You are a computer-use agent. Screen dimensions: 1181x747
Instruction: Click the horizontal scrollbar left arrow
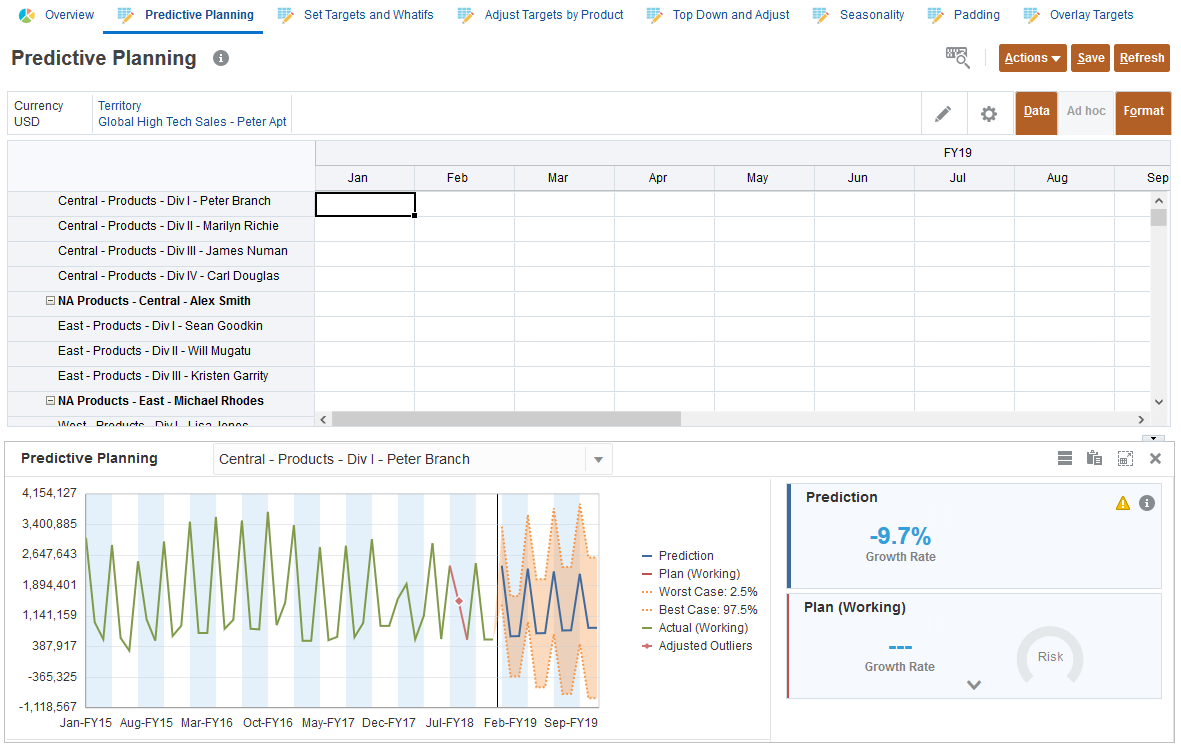(x=323, y=419)
